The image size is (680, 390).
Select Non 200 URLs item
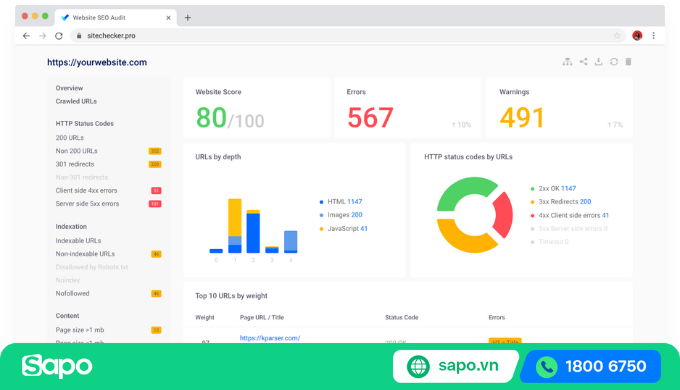click(76, 151)
